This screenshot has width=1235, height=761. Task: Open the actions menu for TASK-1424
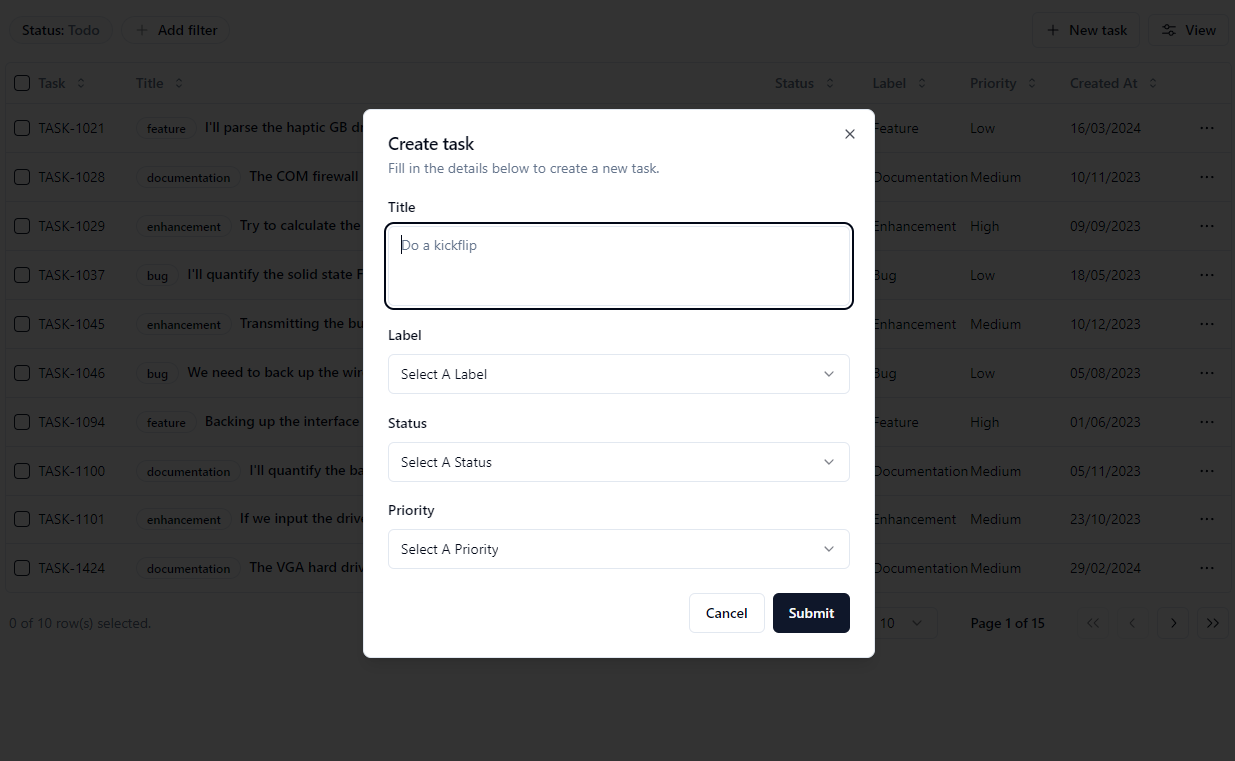coord(1206,567)
